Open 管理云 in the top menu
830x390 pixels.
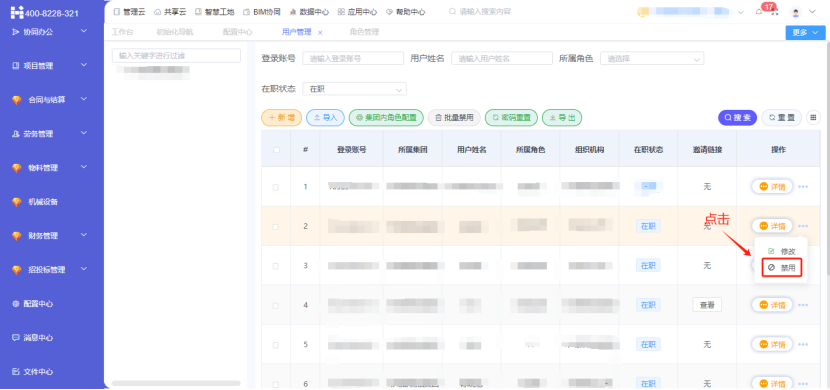click(130, 12)
